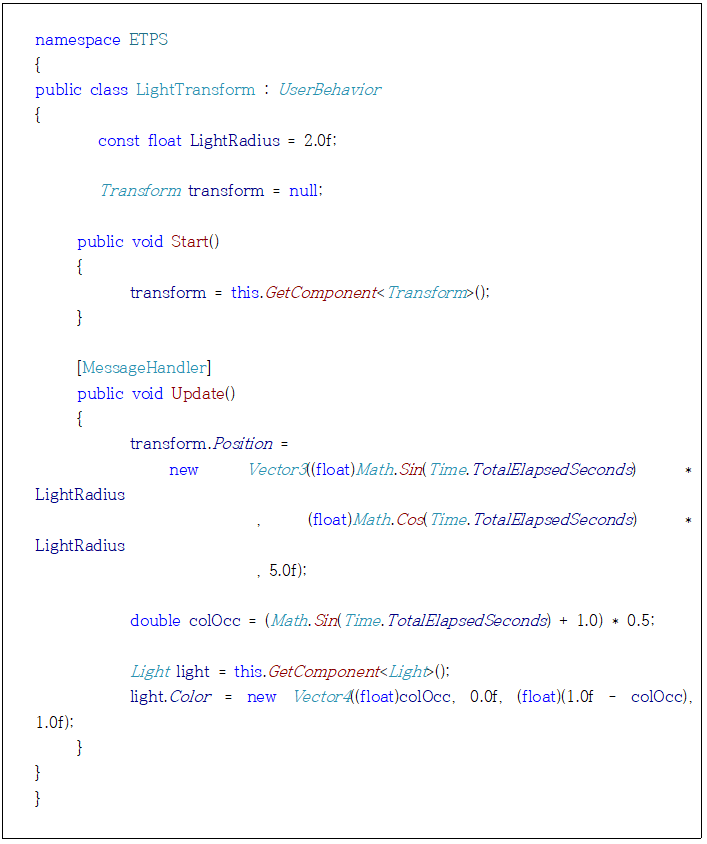Click the Position property of transform

(242, 444)
